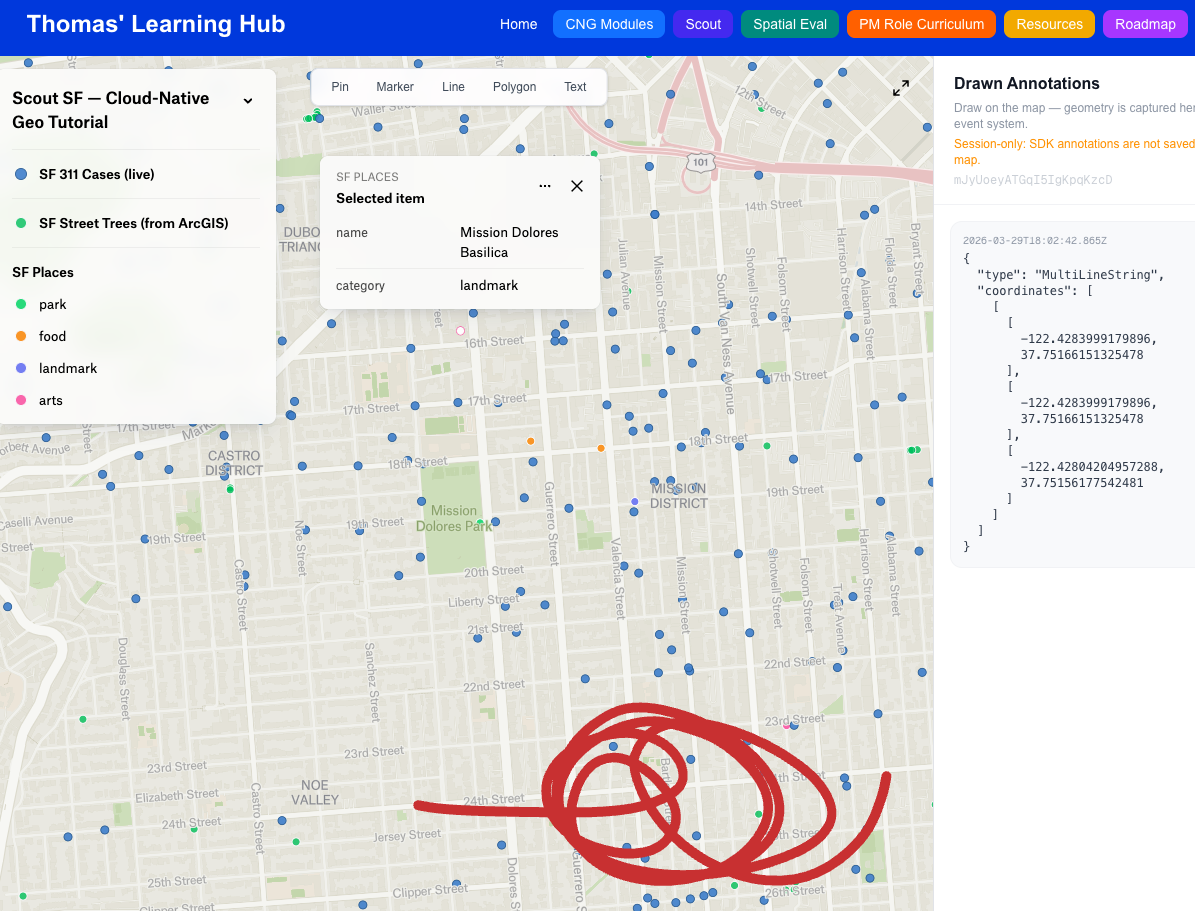Open the Resources page

point(1049,24)
